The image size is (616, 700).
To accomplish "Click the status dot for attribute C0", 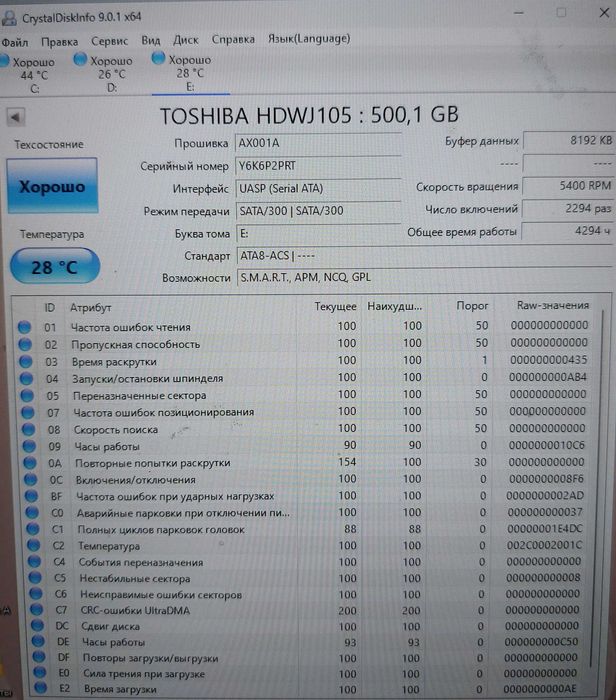I will pos(32,512).
